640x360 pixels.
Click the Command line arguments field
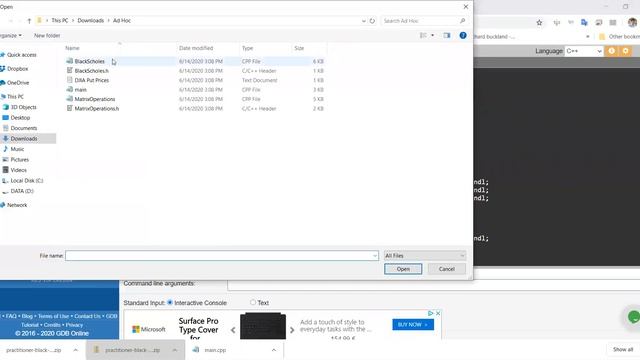click(x=433, y=284)
